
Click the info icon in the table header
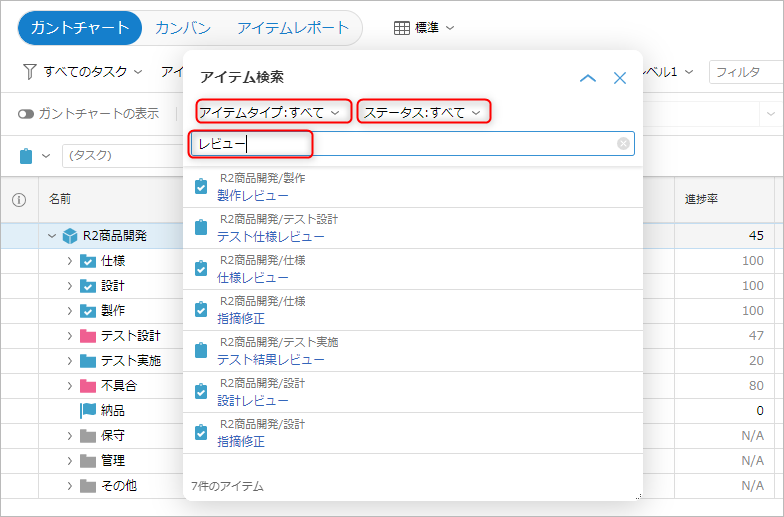coord(18,199)
